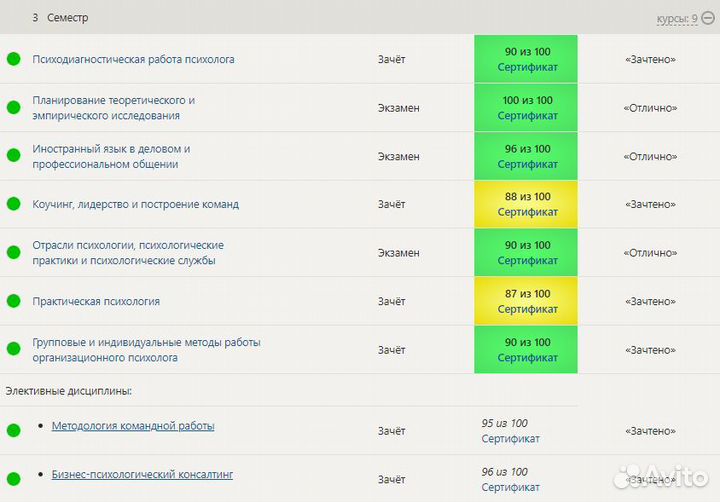Click «Зачтено» grade for Психодиагностическая работа психолога
The width and height of the screenshot is (720, 502).
[x=650, y=59]
